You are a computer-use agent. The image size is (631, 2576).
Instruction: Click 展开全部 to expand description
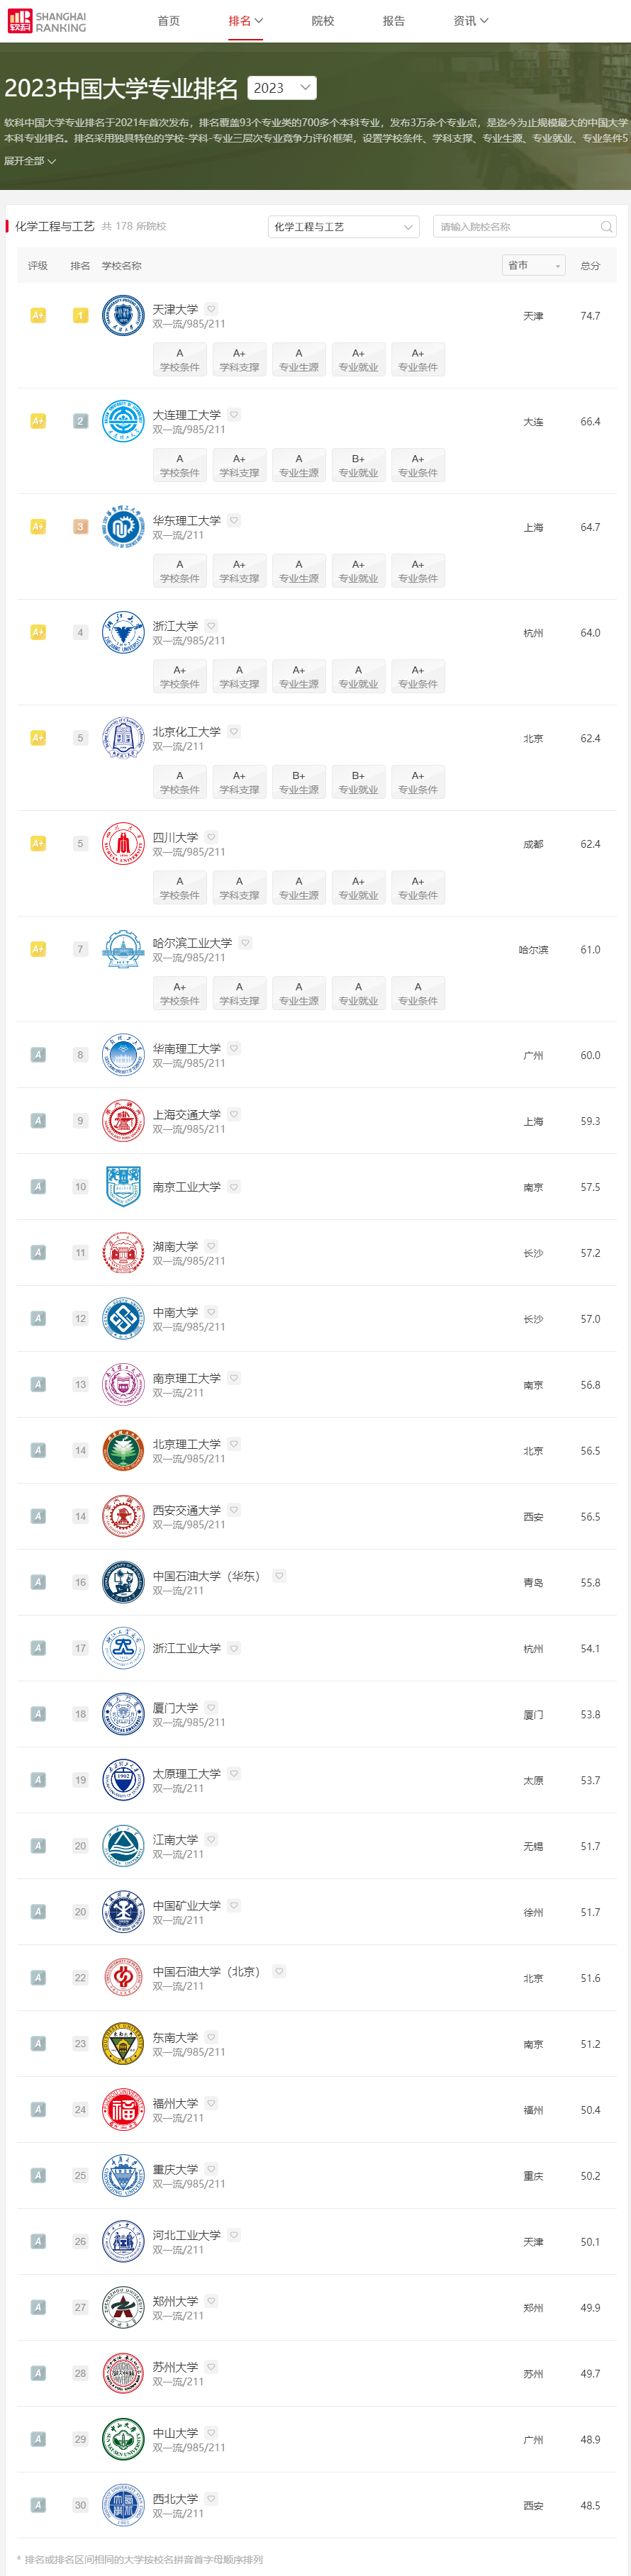click(30, 161)
